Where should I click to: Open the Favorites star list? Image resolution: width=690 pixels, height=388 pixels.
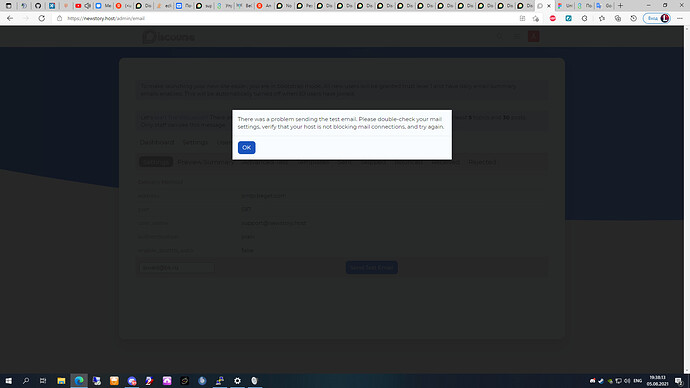[x=602, y=18]
